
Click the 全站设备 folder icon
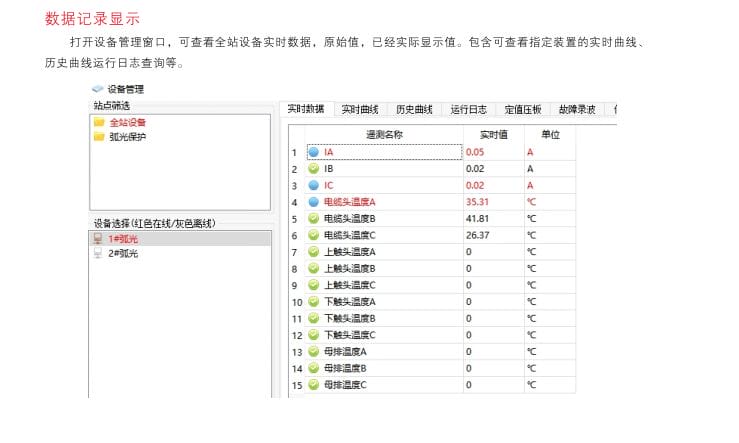click(99, 123)
